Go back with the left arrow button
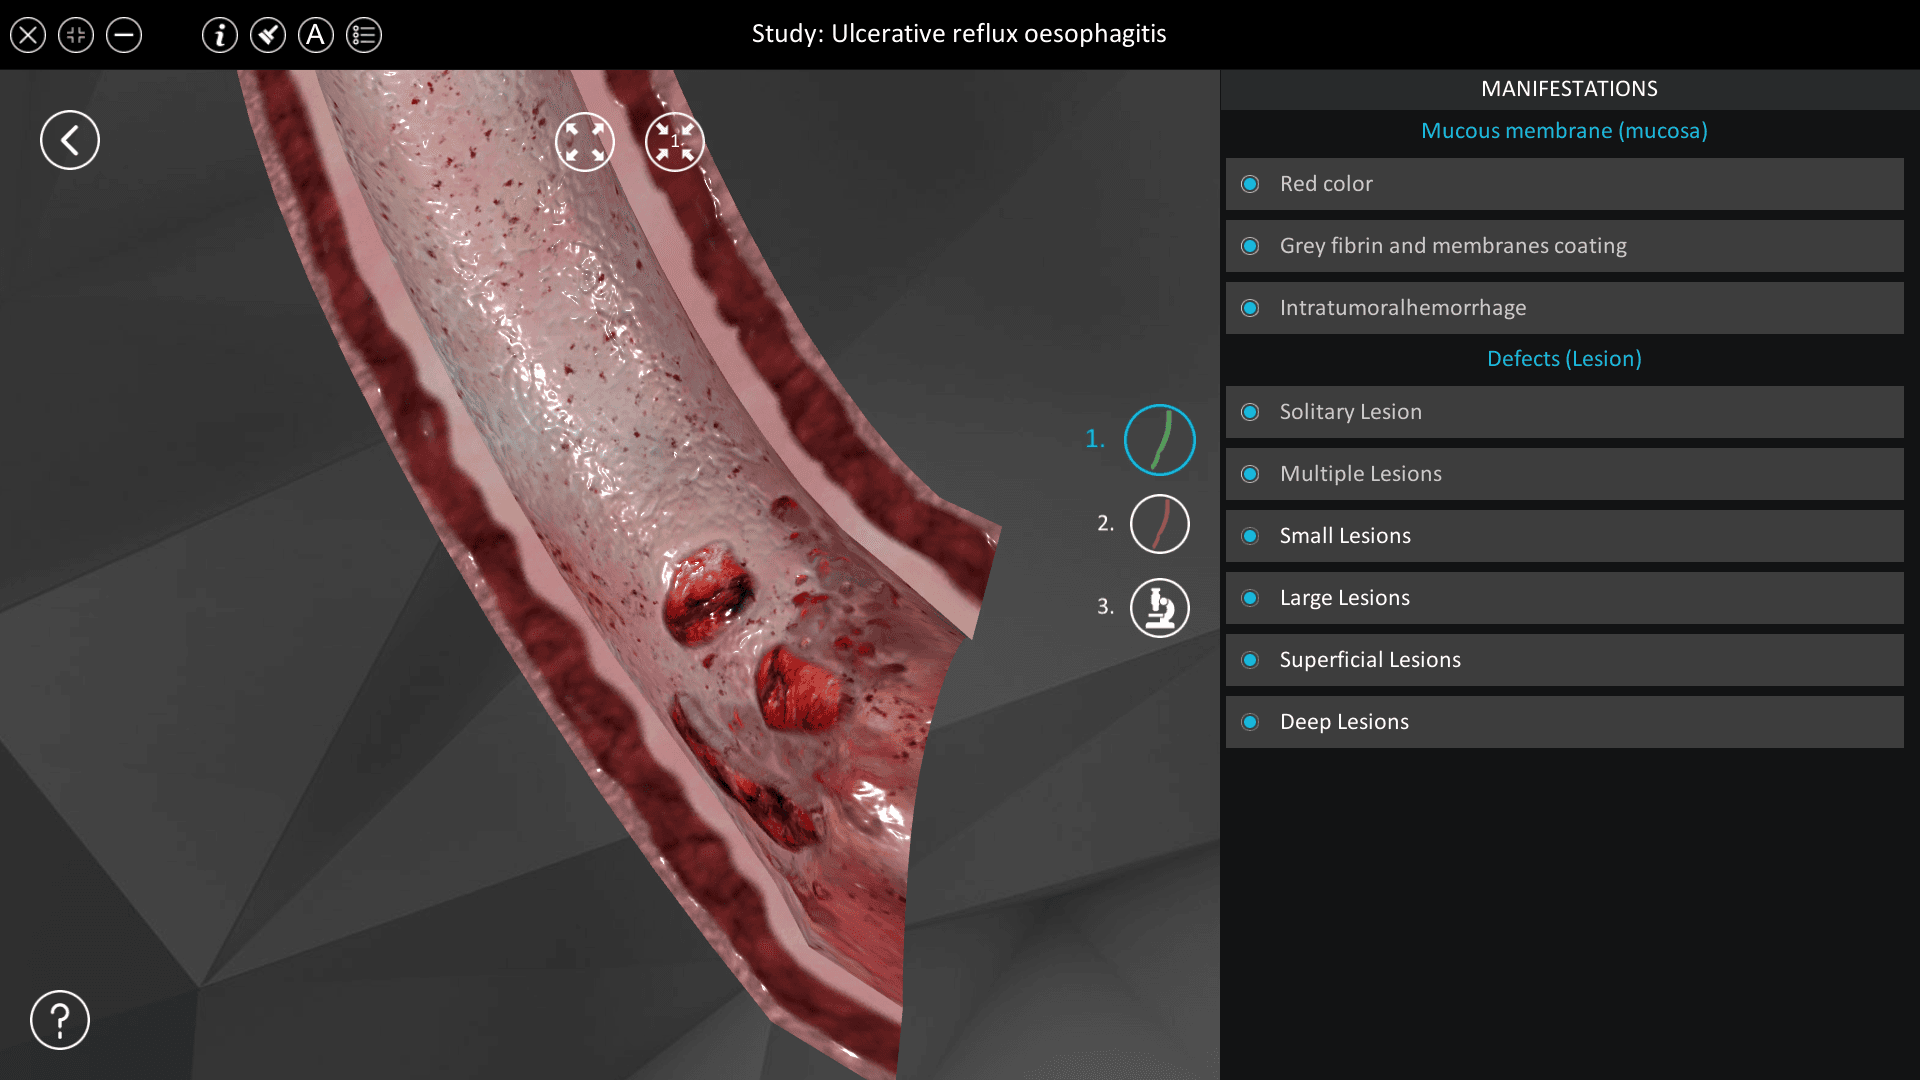Image resolution: width=1920 pixels, height=1080 pixels. 70,140
